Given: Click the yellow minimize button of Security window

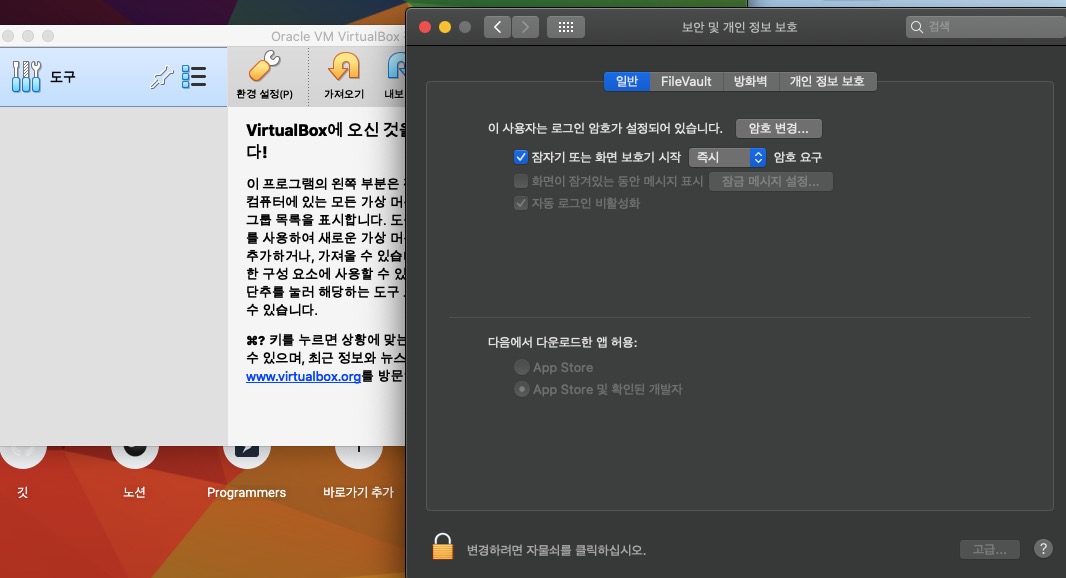Looking at the screenshot, I should [x=445, y=27].
